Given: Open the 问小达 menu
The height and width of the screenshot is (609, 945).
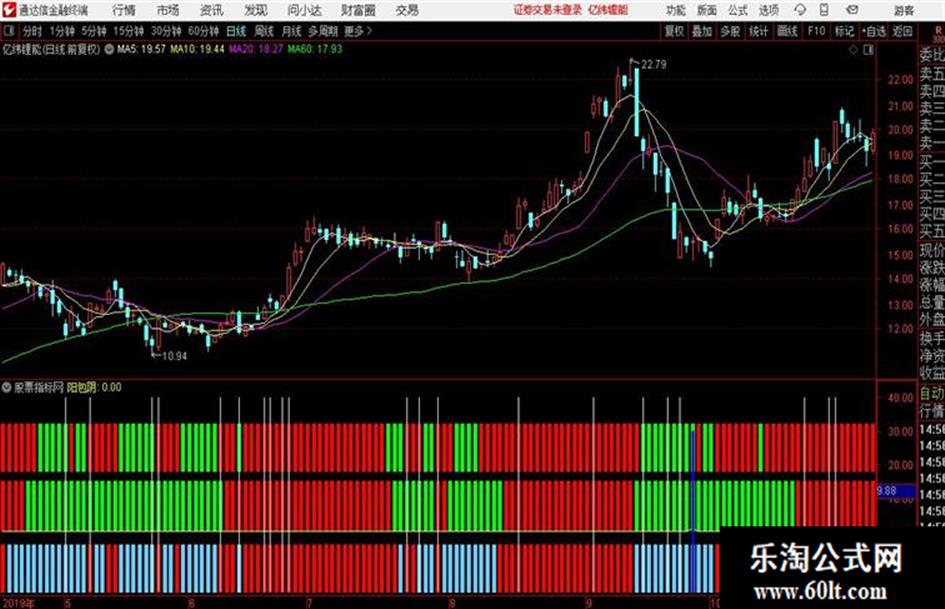Looking at the screenshot, I should (x=304, y=10).
